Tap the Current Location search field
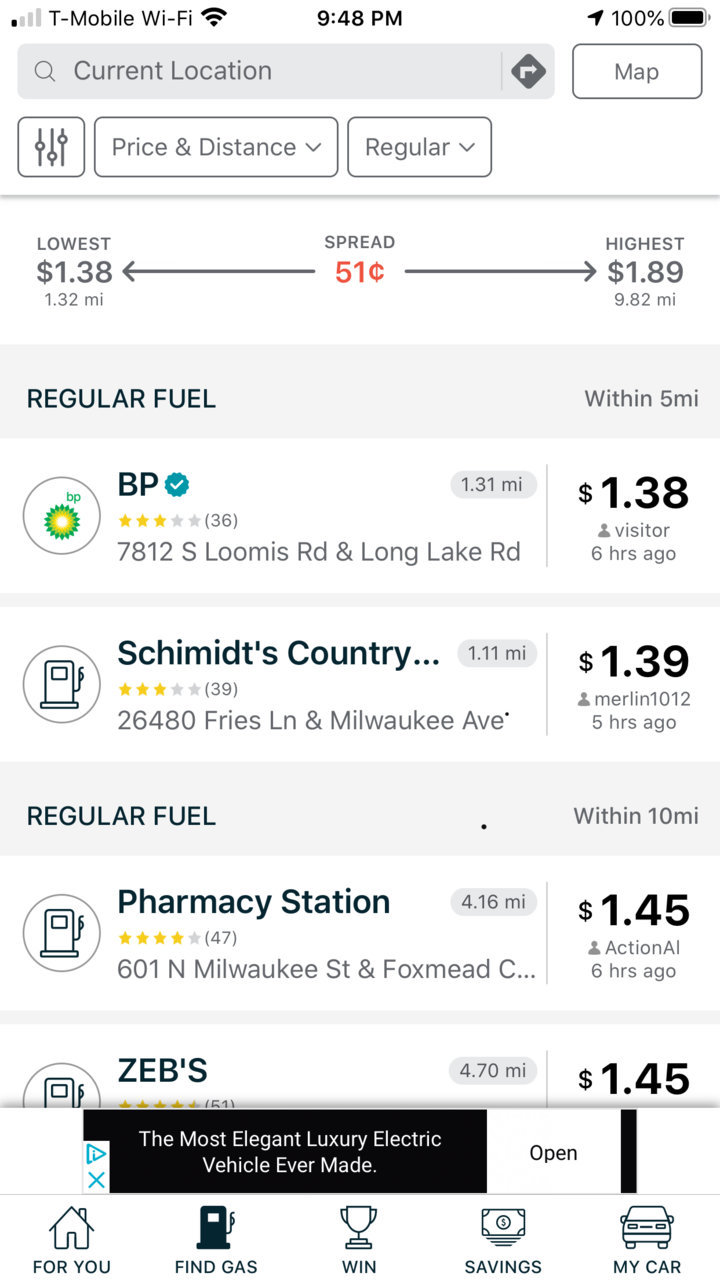 point(260,71)
